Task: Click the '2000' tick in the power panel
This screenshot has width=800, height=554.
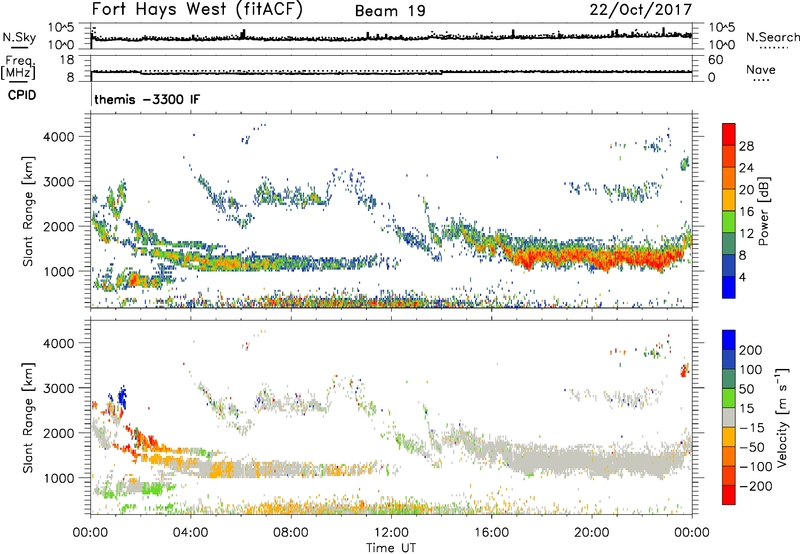Action: (x=59, y=226)
